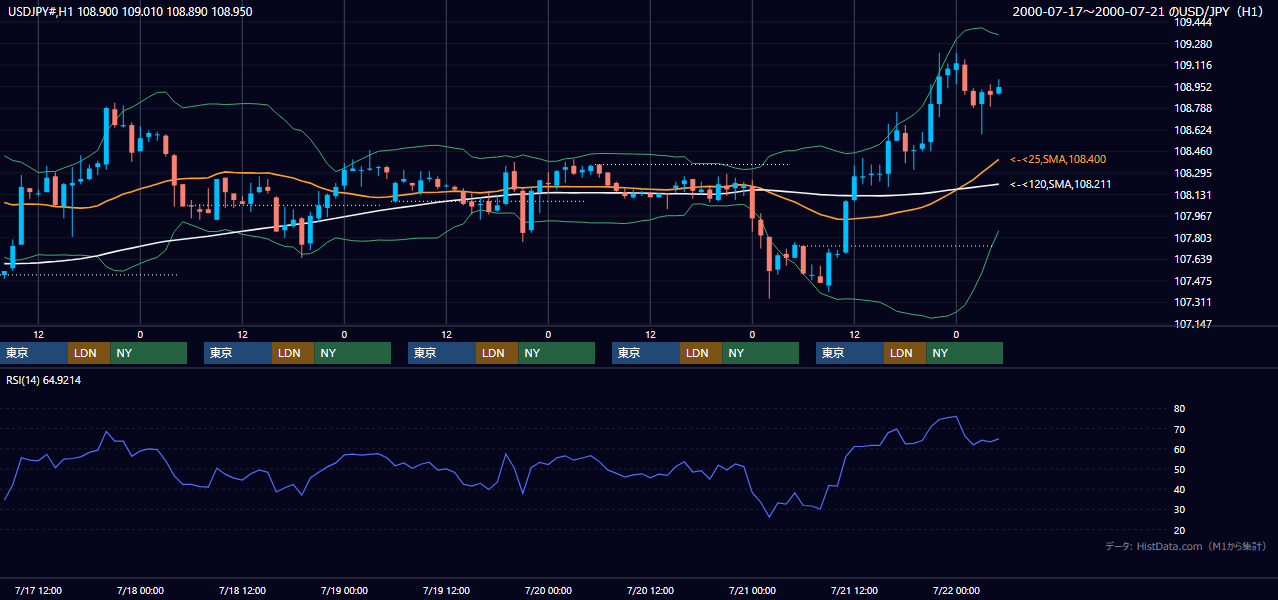Click the 25 SMA 108.400 orange label

1058,159
